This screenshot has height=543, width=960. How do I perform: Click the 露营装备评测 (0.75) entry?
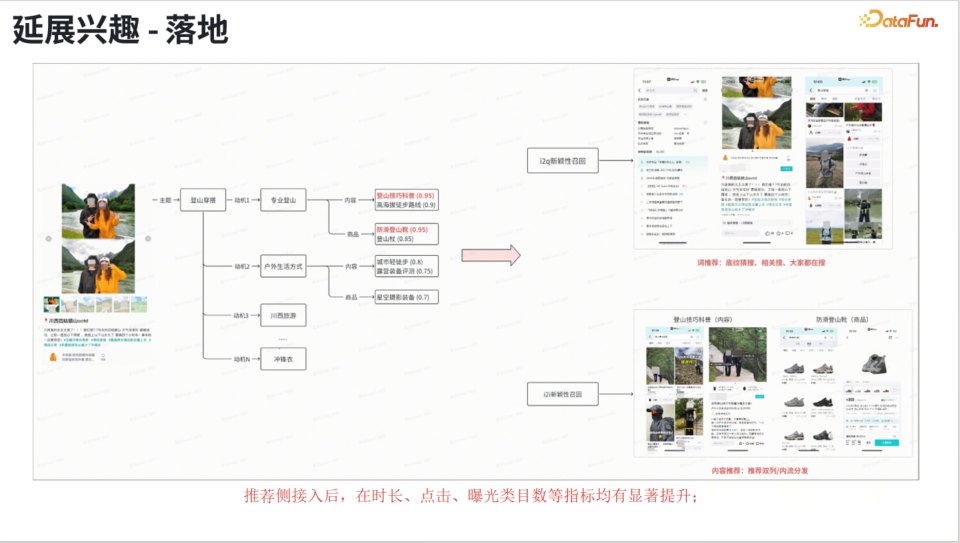pos(405,271)
